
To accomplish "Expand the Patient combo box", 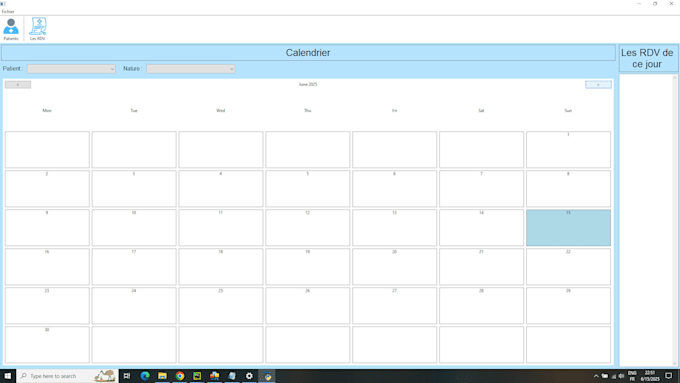I will coord(71,69).
